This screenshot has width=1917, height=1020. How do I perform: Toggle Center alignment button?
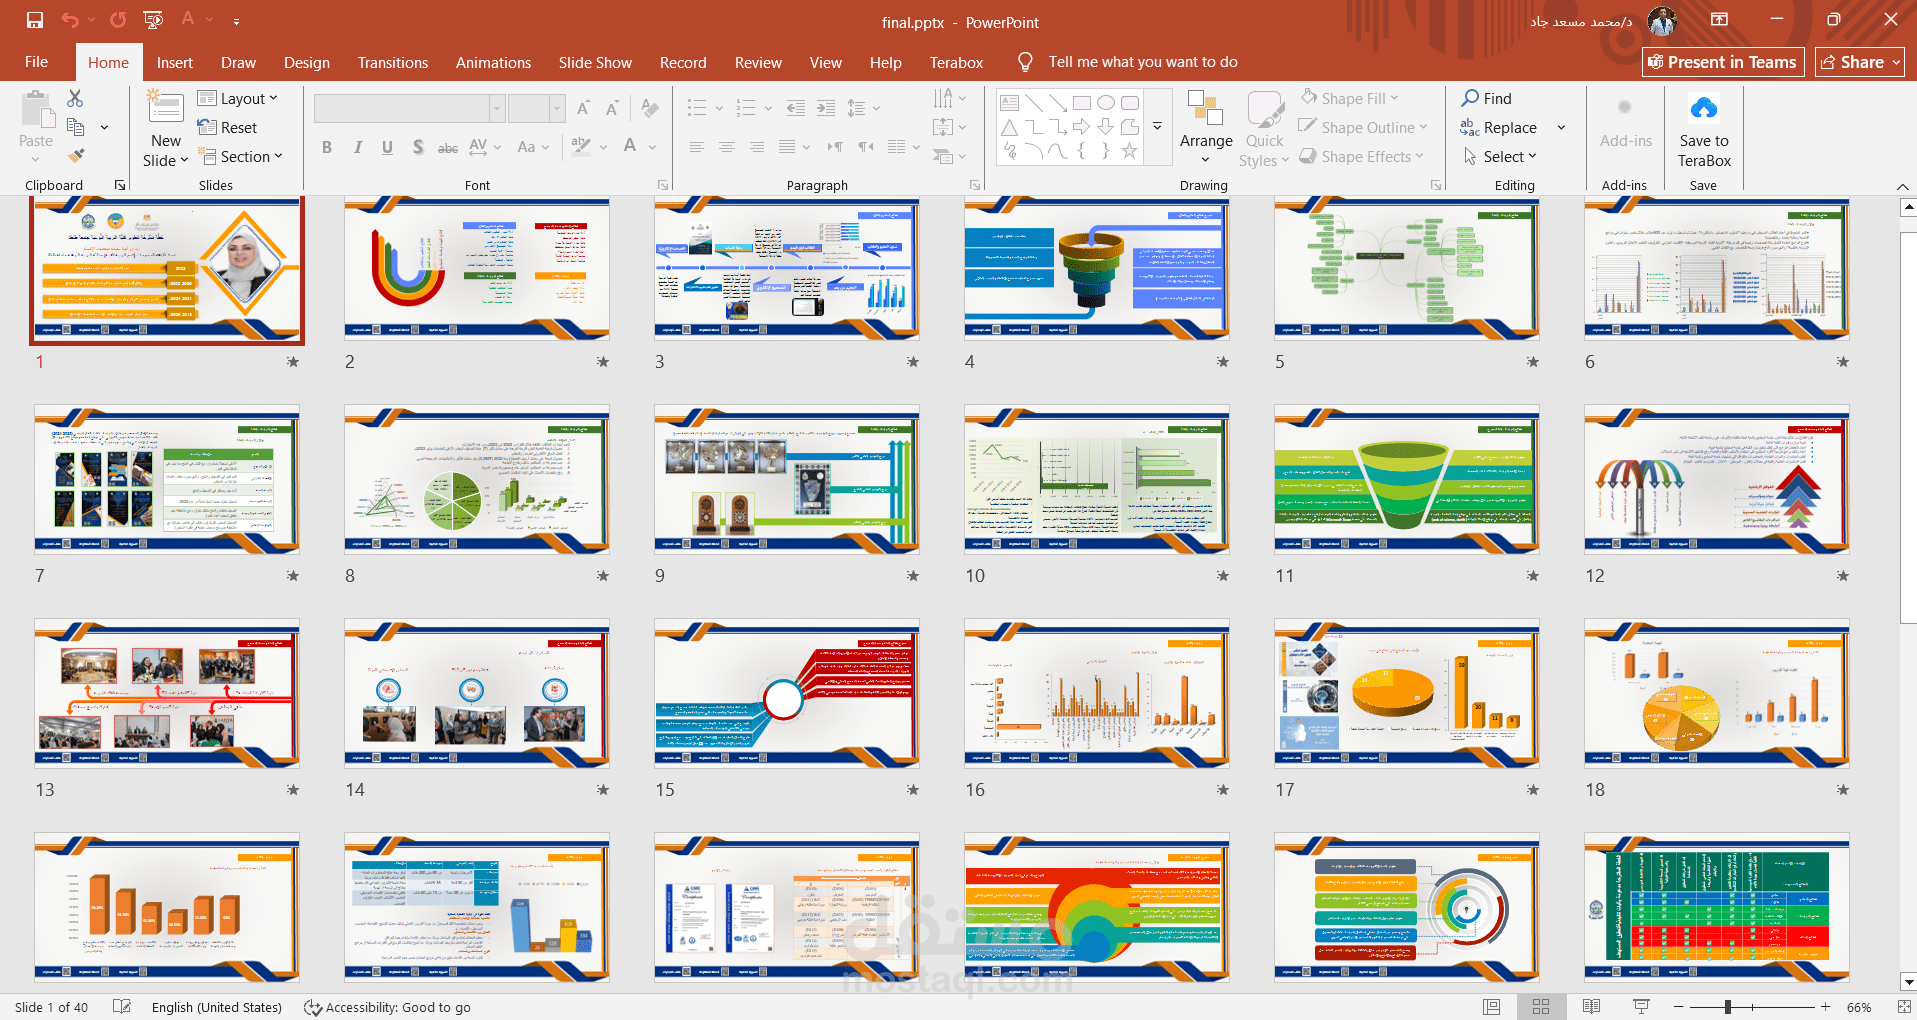click(727, 147)
